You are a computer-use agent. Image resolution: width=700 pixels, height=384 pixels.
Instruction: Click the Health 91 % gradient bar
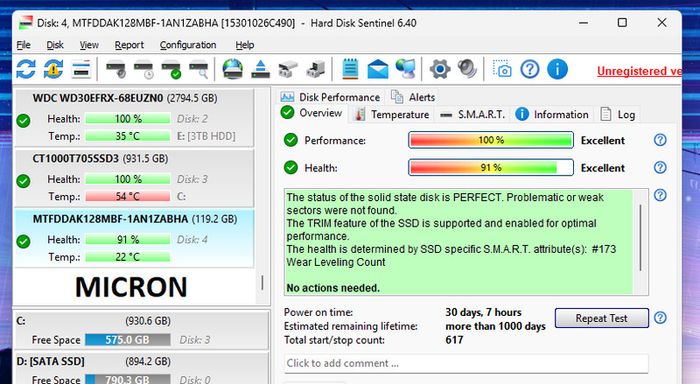(x=491, y=167)
